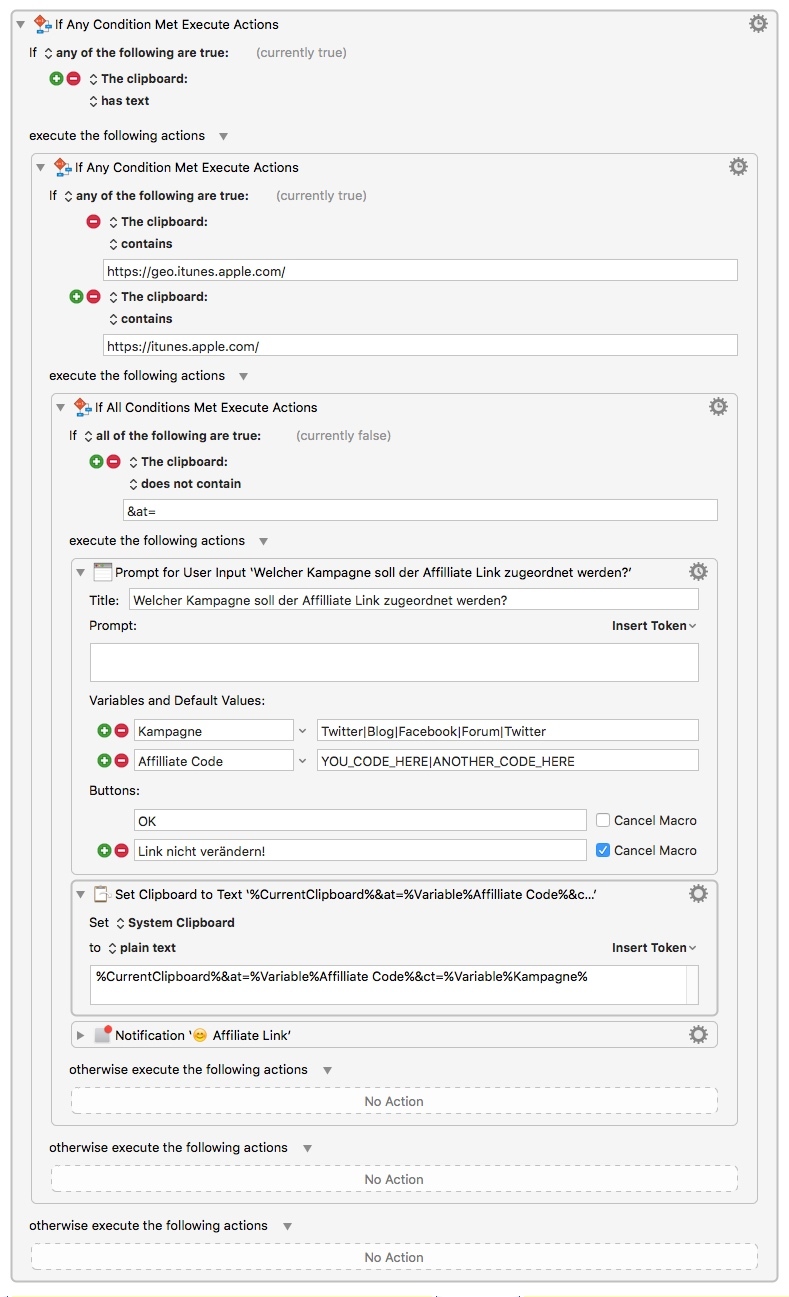The height and width of the screenshot is (1297, 789).
Task: Open Insert Token menu for clipboard text
Action: 654,948
